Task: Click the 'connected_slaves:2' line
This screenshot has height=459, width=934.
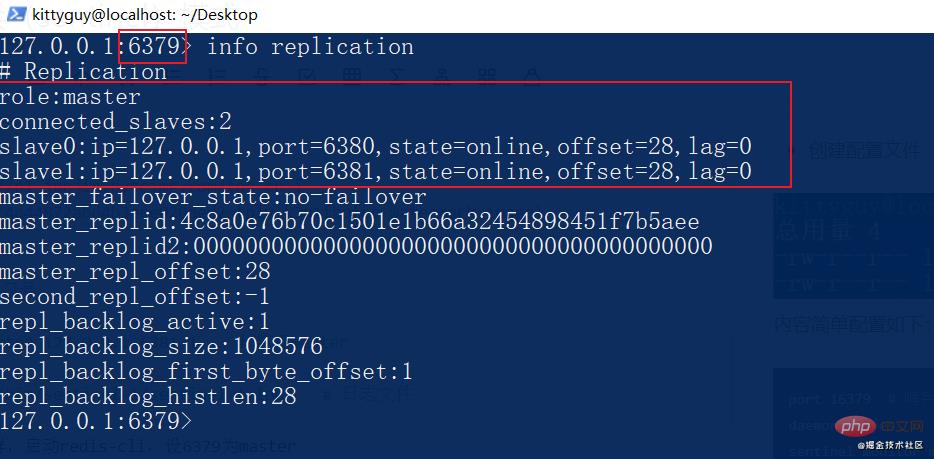Action: click(116, 122)
